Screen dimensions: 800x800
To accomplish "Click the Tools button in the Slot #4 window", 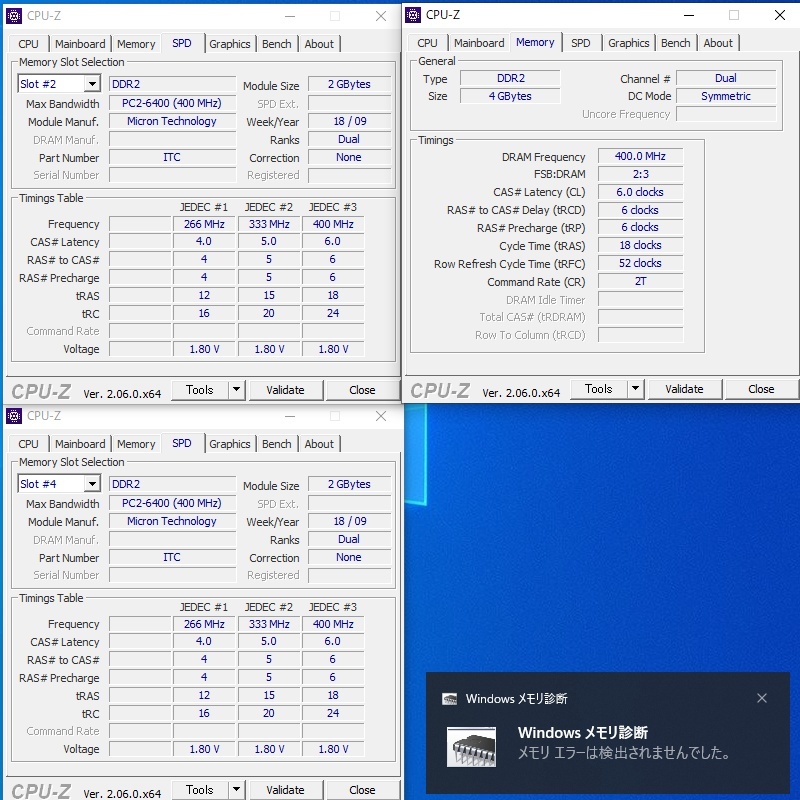I will [x=199, y=790].
